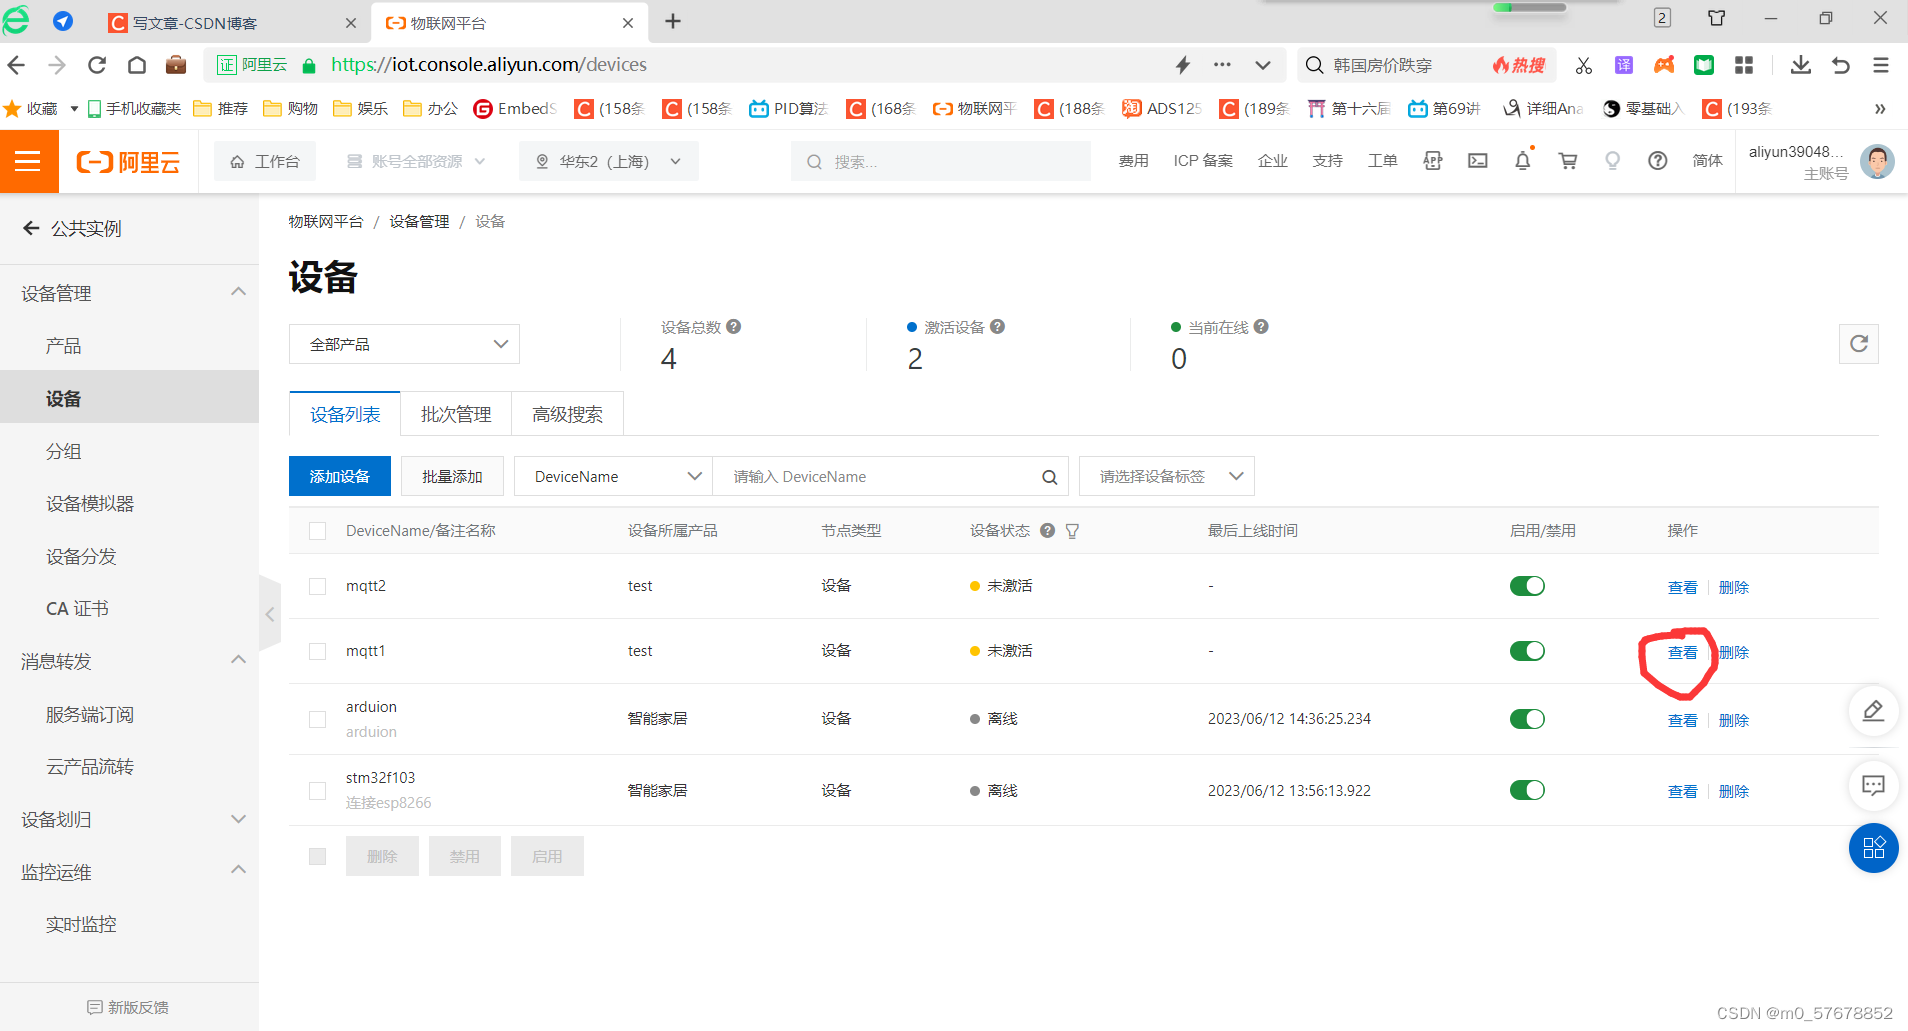This screenshot has height=1031, width=1908.
Task: Open the 工作台 workbench button
Action: (x=265, y=161)
